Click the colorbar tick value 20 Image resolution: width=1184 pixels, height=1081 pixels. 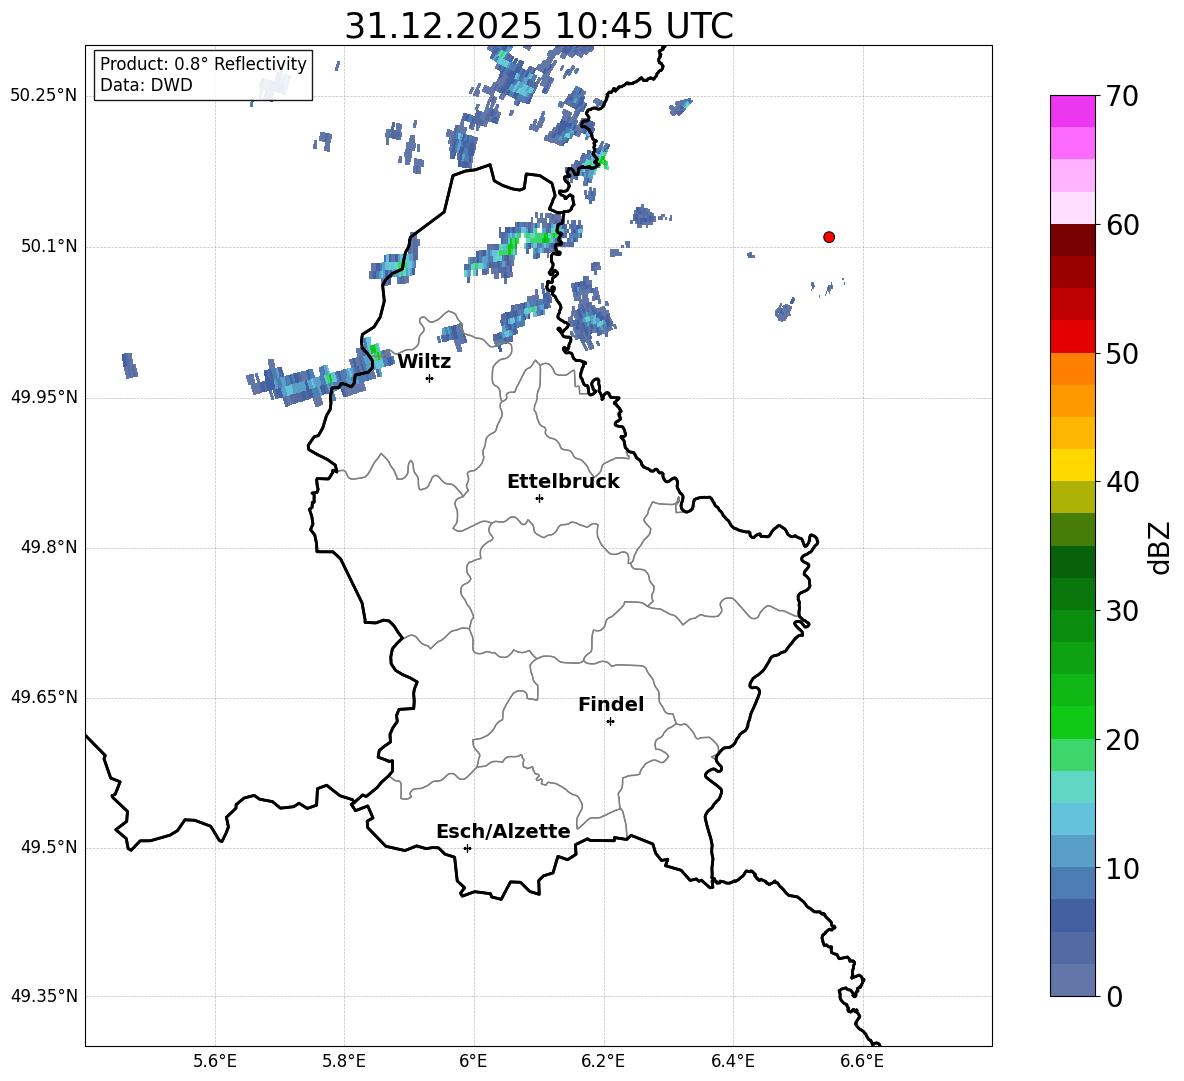pos(1123,740)
